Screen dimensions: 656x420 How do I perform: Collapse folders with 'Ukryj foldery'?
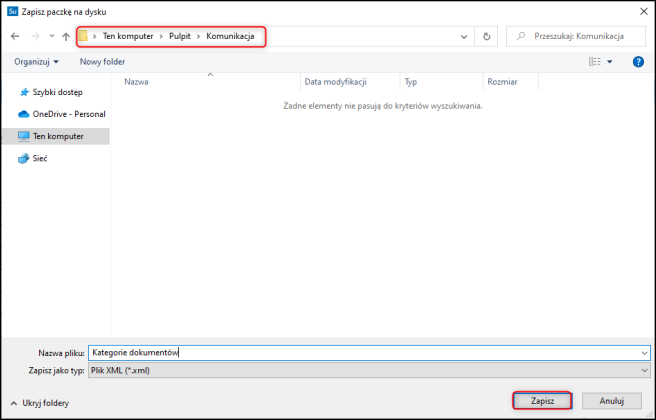(39, 403)
